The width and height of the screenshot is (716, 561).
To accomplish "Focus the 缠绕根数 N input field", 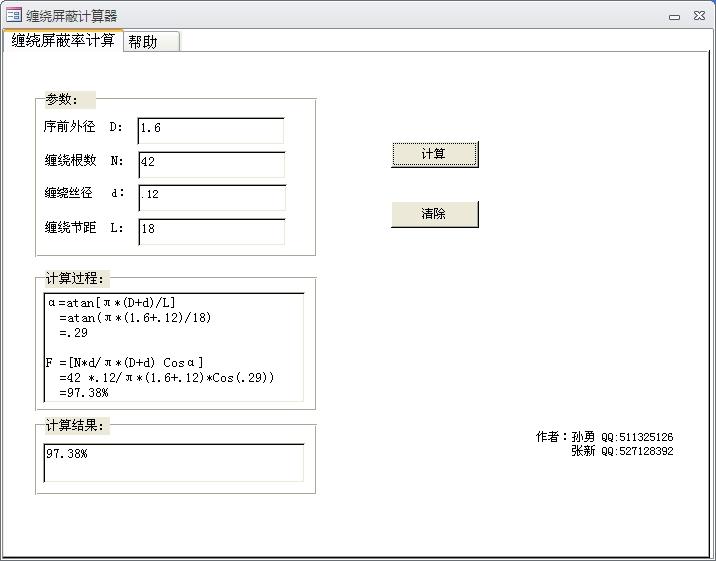I will (211, 164).
